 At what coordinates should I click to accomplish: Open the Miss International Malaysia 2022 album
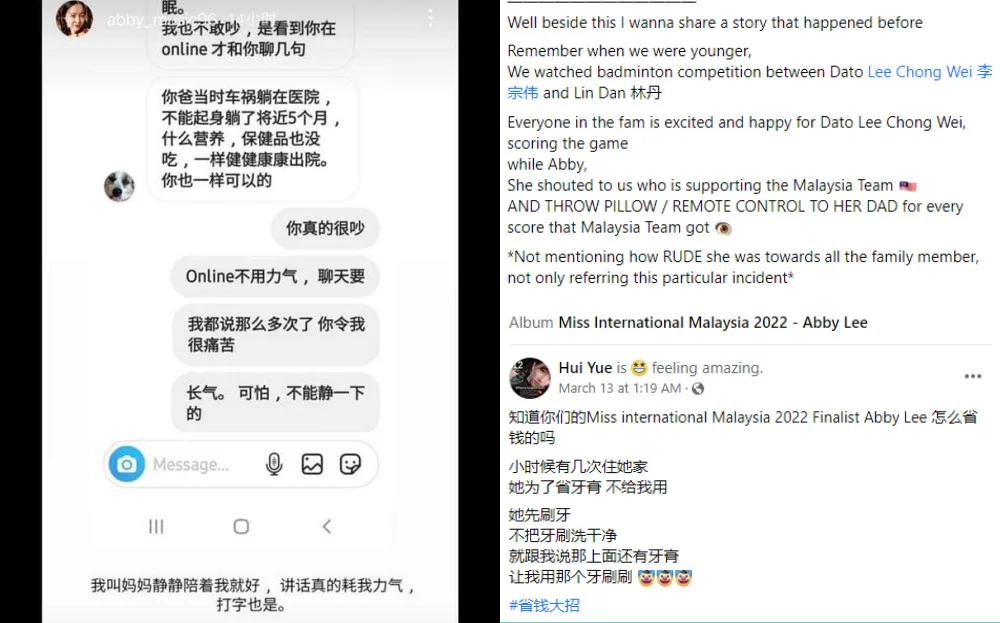click(x=712, y=323)
